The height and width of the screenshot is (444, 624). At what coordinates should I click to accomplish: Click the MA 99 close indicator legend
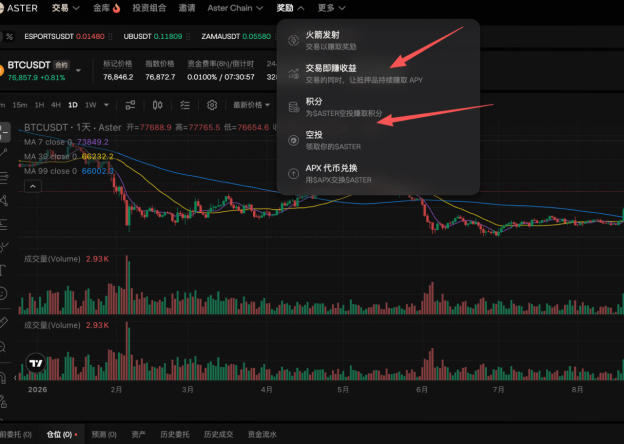tap(68, 171)
